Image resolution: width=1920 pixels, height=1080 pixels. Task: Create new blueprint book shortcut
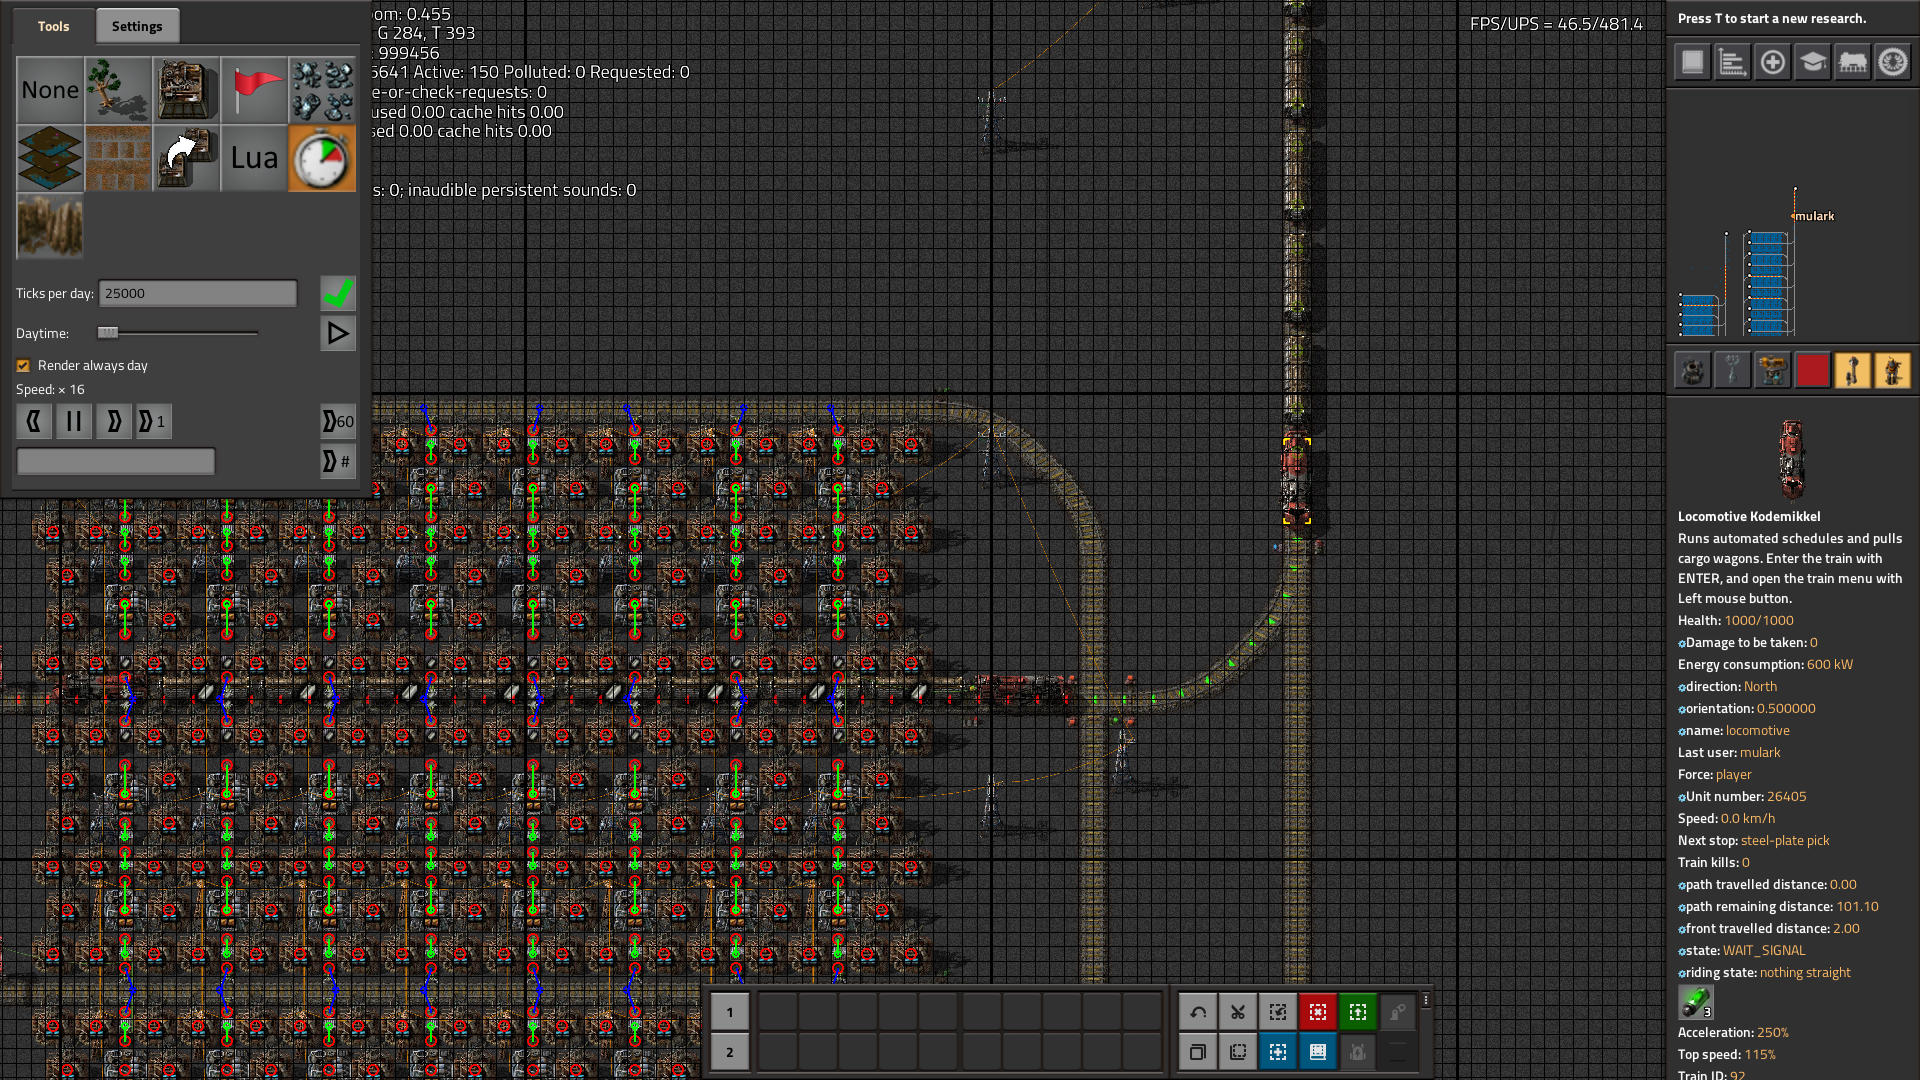pyautogui.click(x=1318, y=1052)
